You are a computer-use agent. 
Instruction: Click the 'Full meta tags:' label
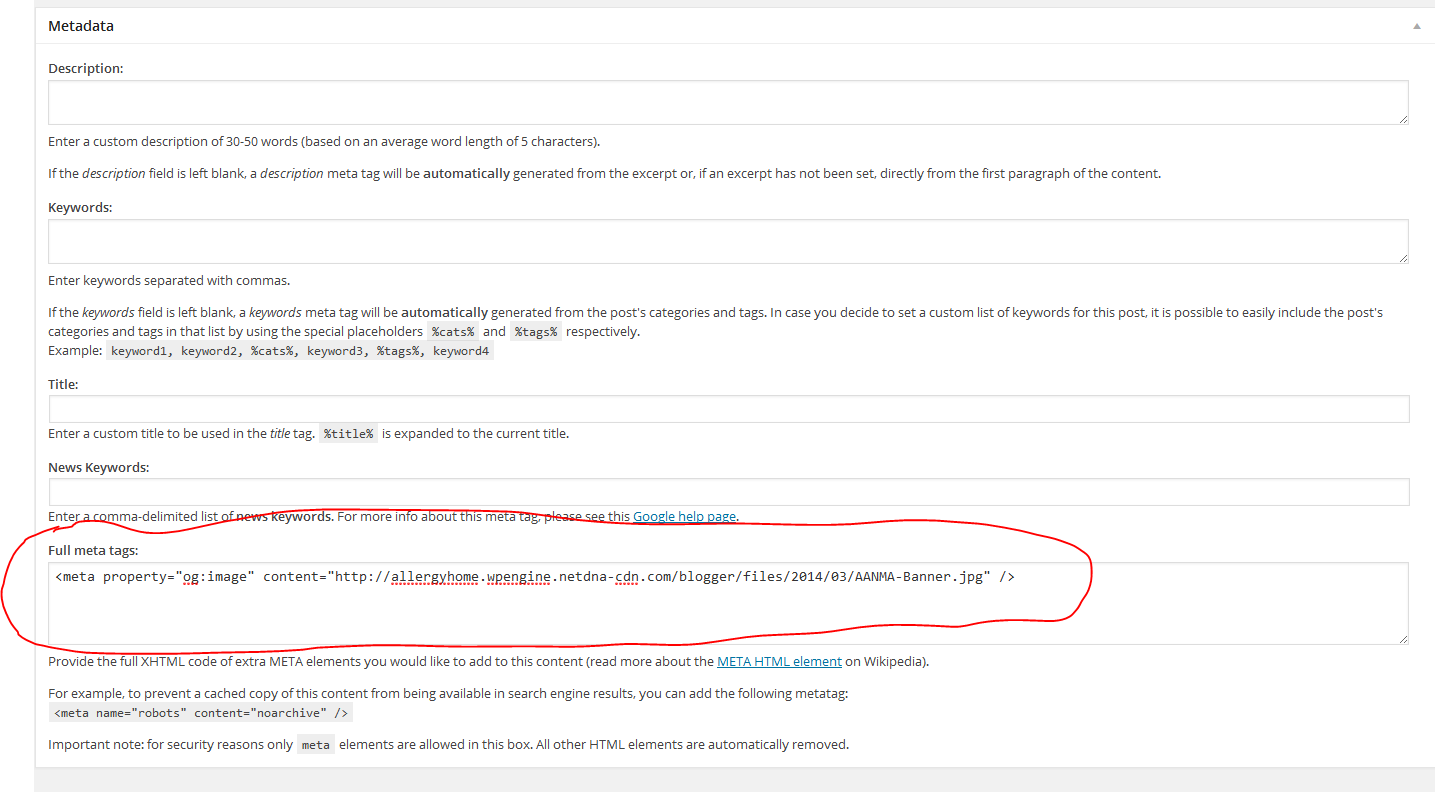(x=93, y=551)
